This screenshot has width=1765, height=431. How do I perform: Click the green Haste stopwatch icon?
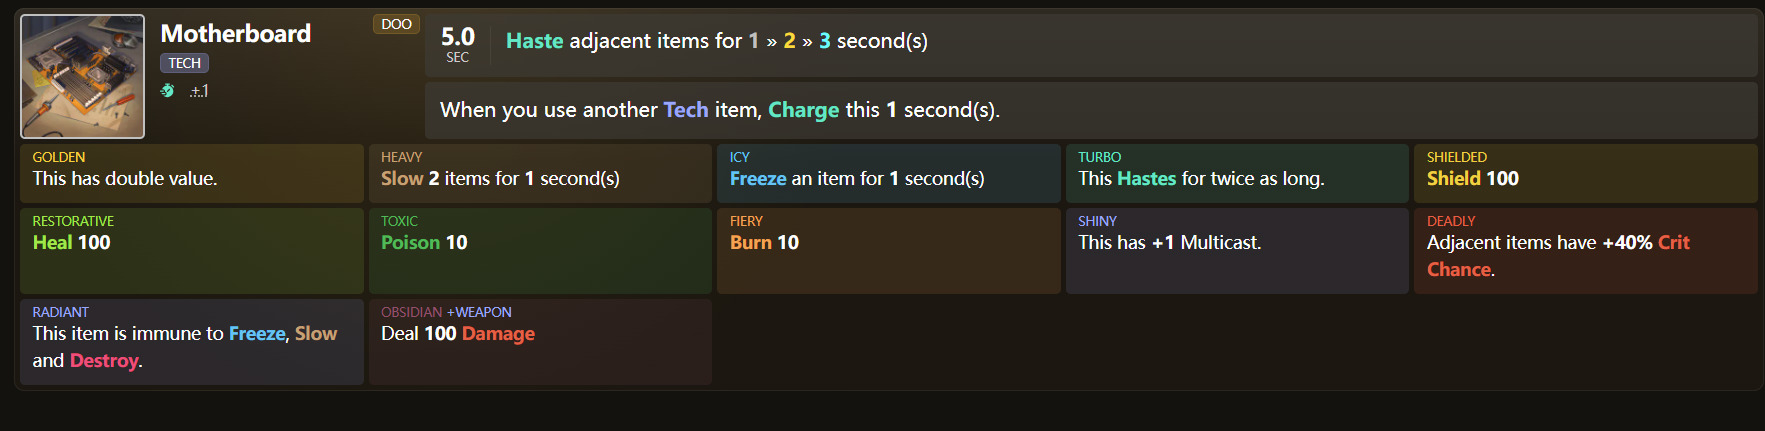point(168,91)
